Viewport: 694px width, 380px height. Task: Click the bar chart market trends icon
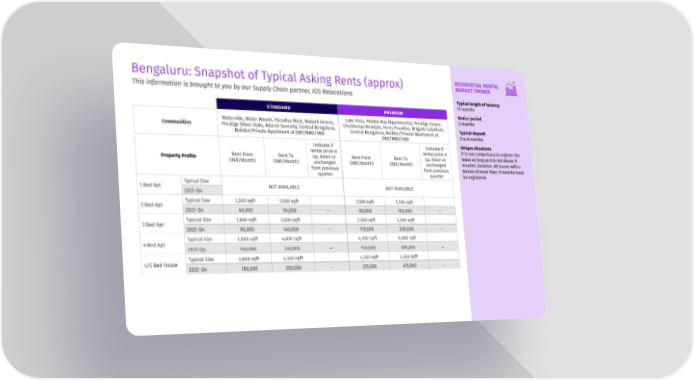511,89
